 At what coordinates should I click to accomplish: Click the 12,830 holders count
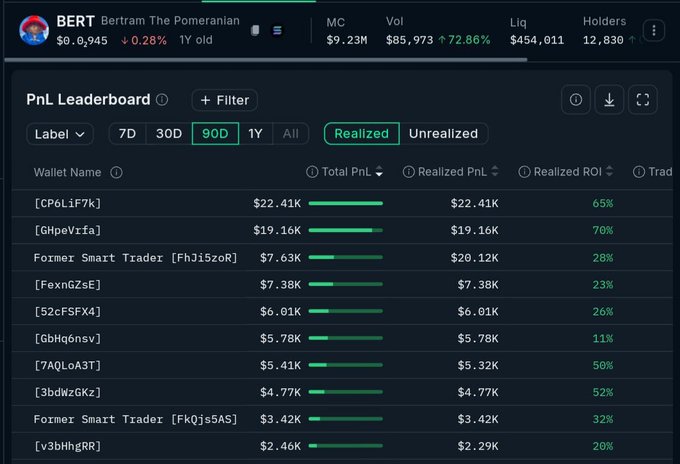(x=603, y=40)
